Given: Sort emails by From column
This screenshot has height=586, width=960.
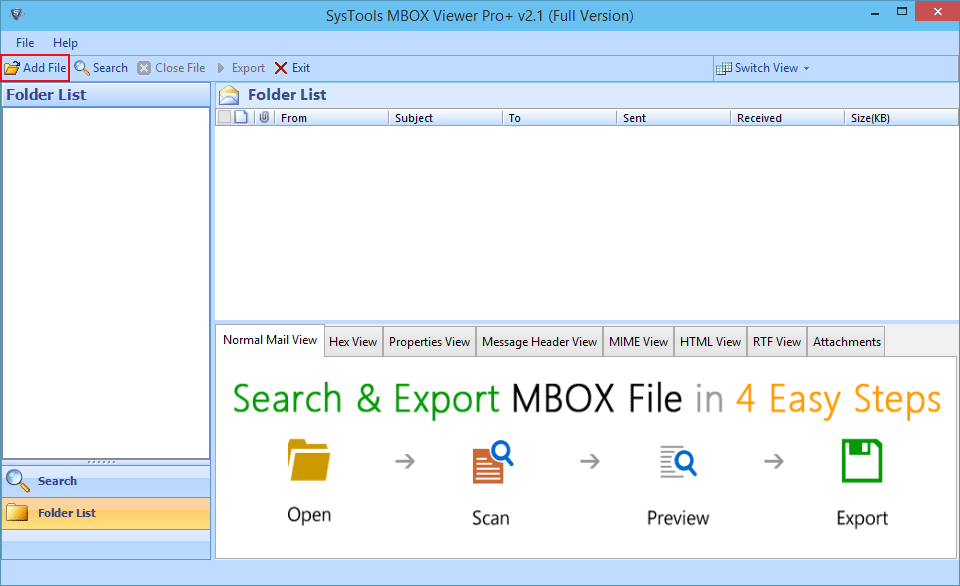Looking at the screenshot, I should [331, 118].
